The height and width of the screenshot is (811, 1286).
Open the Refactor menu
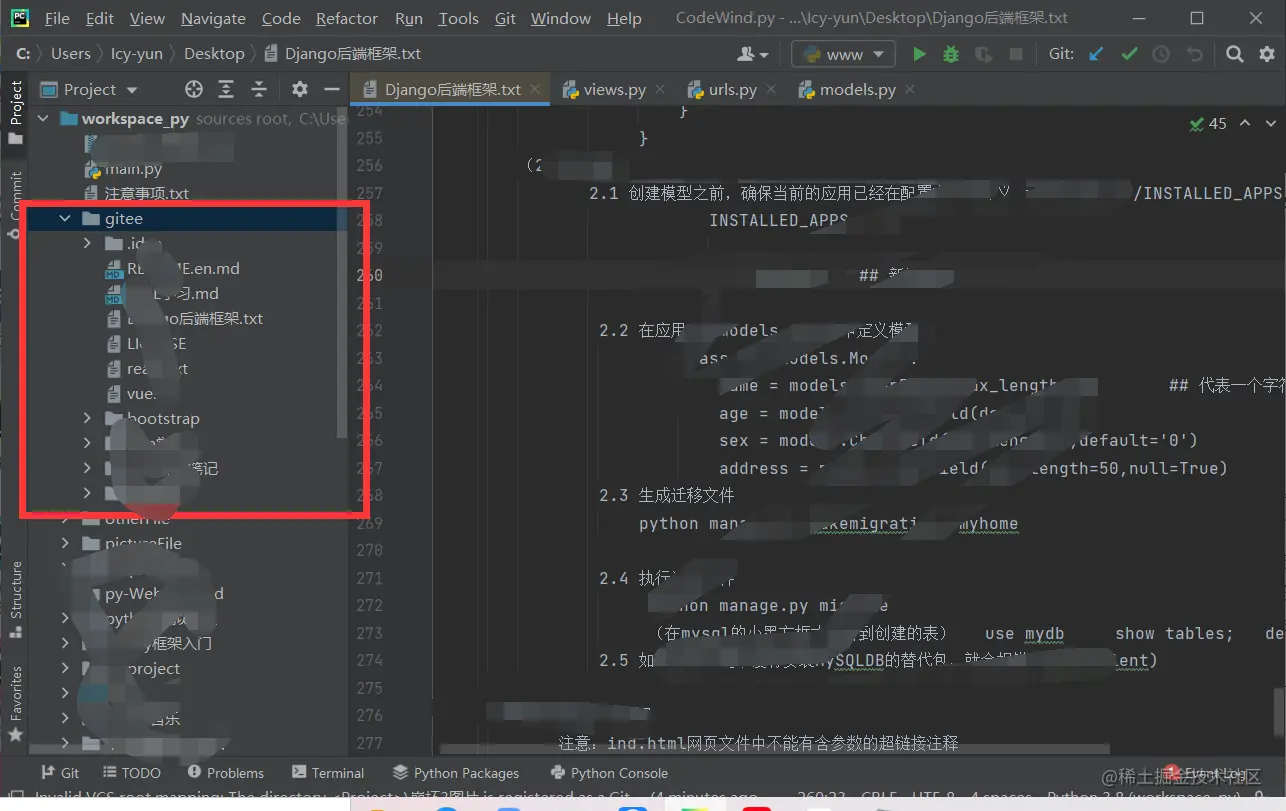(348, 18)
